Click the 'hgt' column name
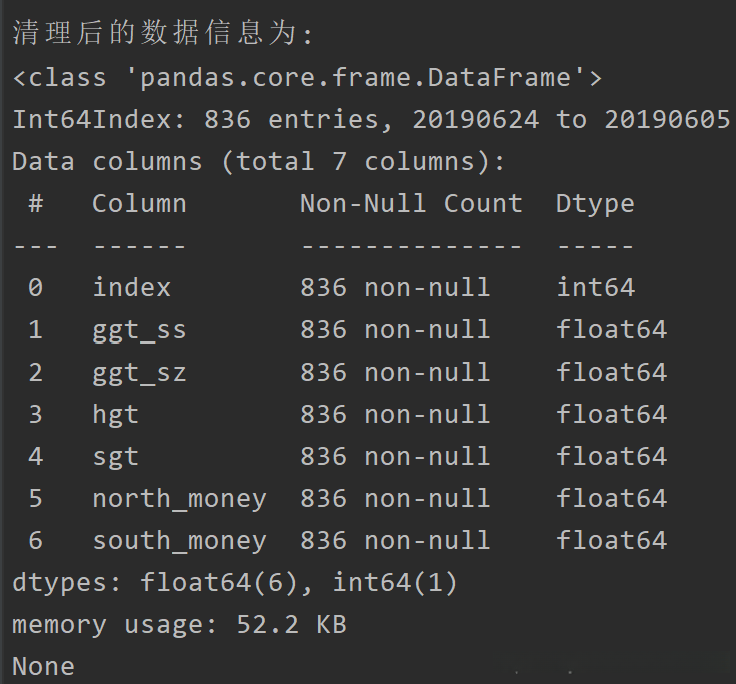 (x=116, y=415)
